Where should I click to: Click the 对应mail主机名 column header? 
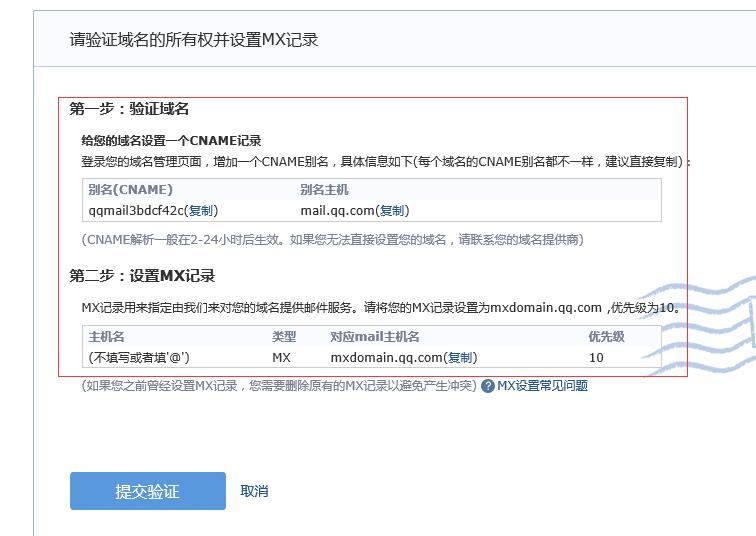375,336
